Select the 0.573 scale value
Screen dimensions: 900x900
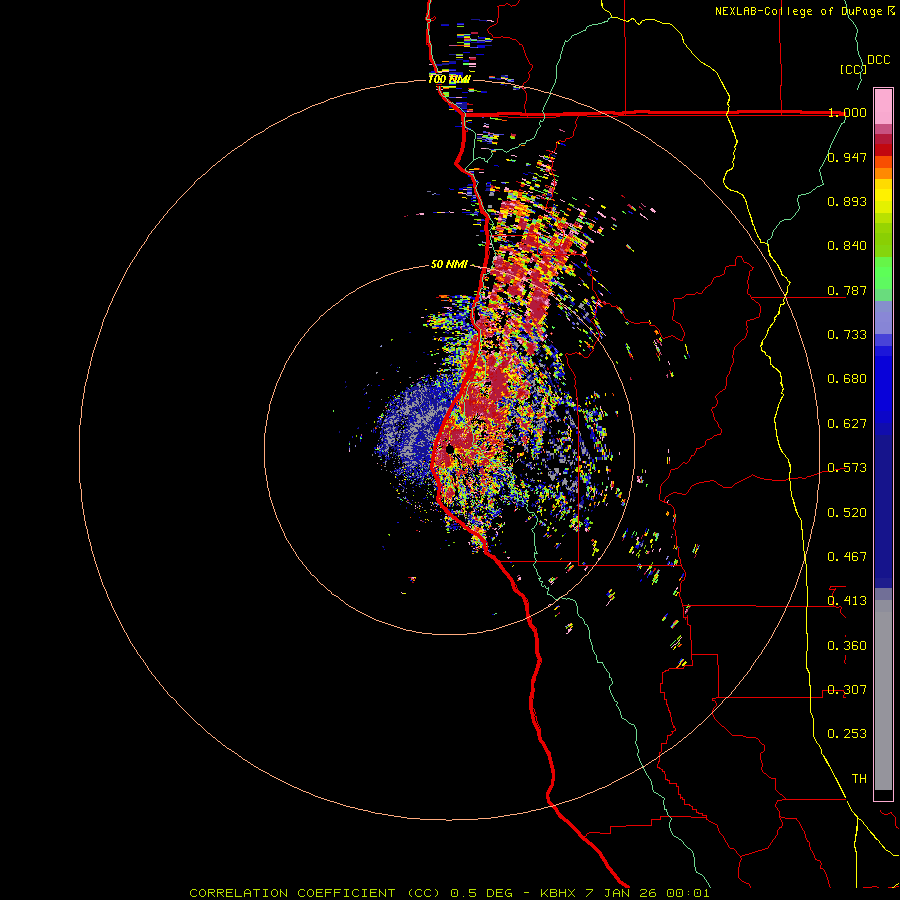point(847,468)
